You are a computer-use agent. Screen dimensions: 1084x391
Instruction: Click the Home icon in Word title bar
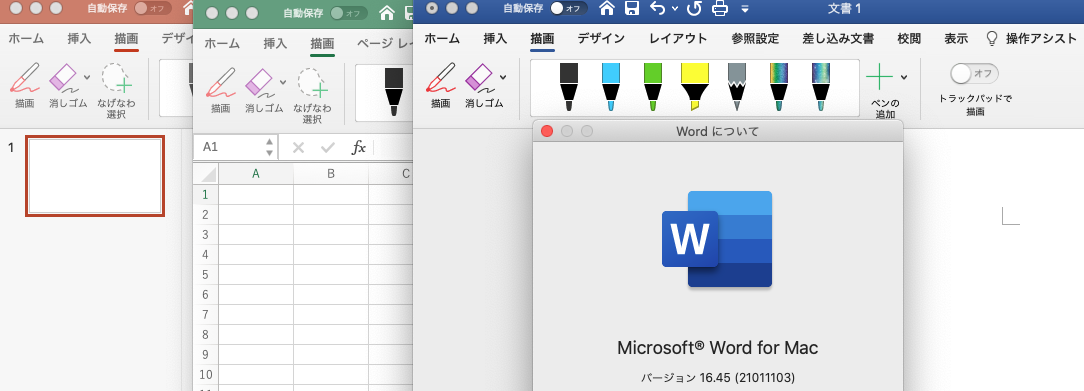pos(606,9)
